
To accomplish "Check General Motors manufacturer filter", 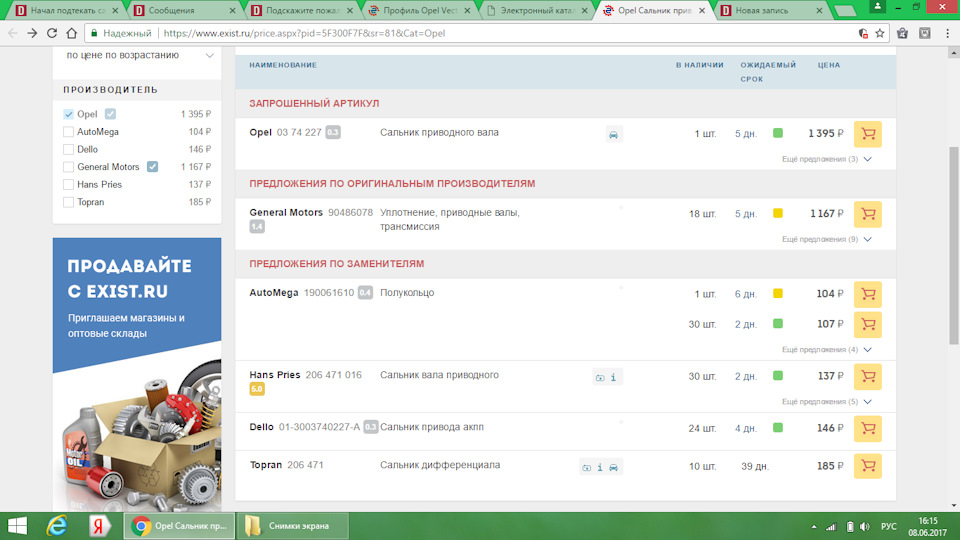I will tap(69, 167).
